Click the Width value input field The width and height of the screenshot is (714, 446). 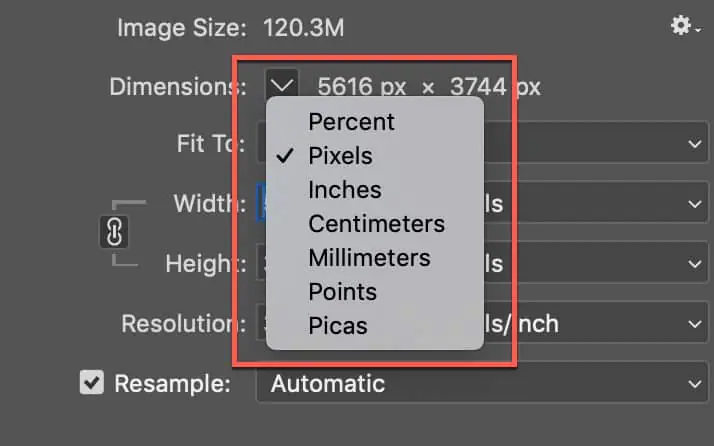pyautogui.click(x=261, y=203)
